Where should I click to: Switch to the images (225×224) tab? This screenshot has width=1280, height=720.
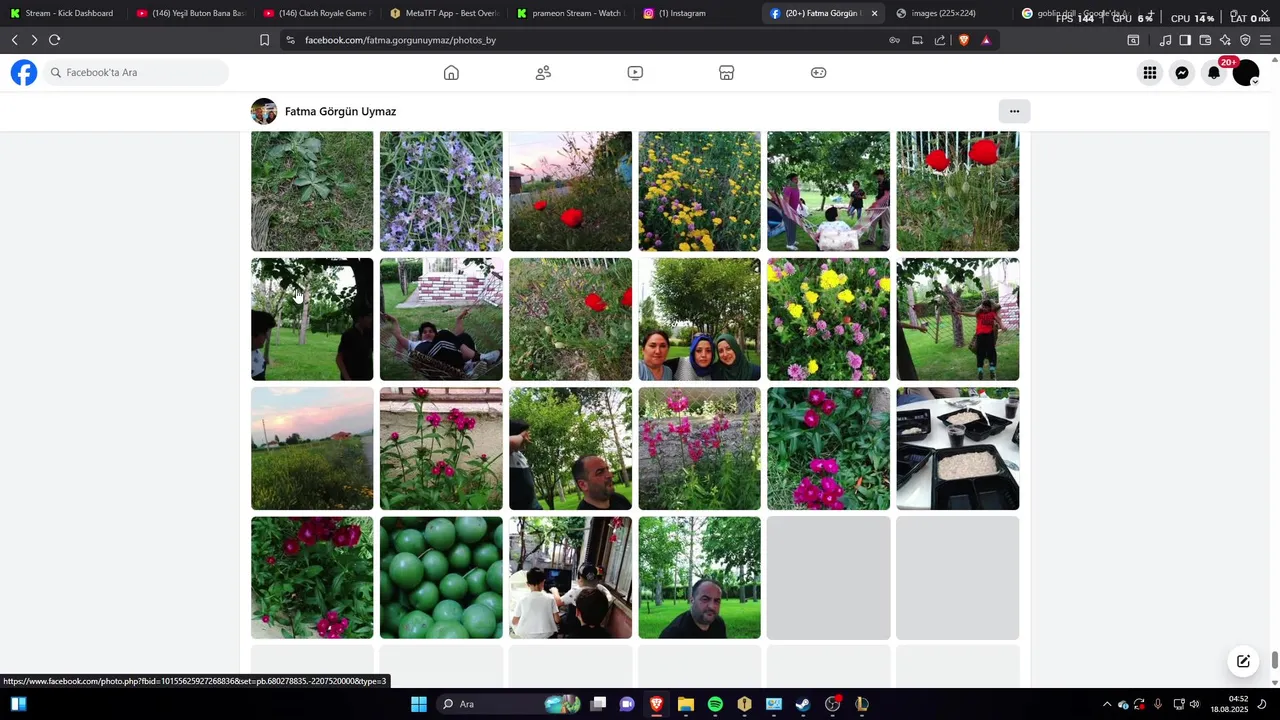950,13
